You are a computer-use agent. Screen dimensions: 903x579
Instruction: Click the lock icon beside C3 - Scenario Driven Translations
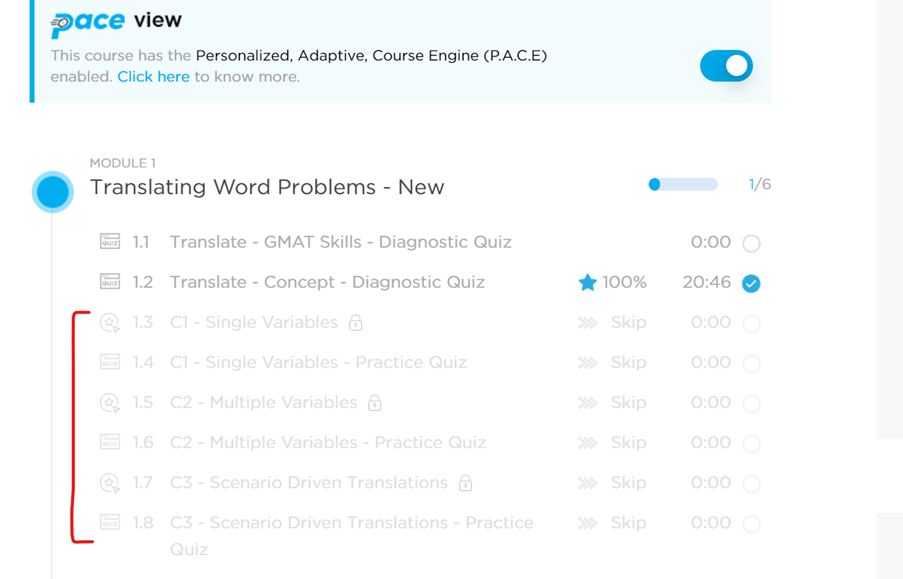click(x=465, y=483)
